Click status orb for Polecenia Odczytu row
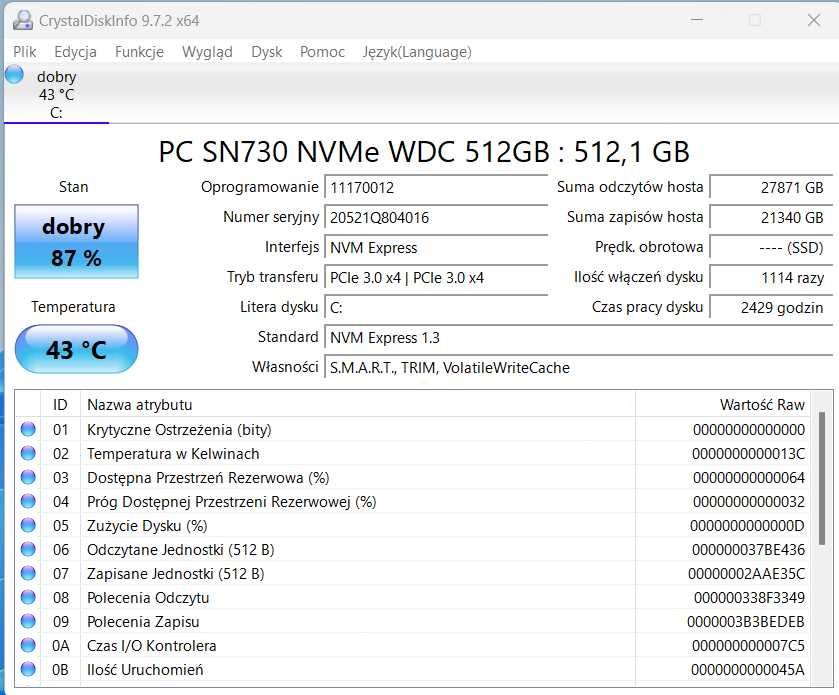This screenshot has height=695, width=839. click(28, 597)
